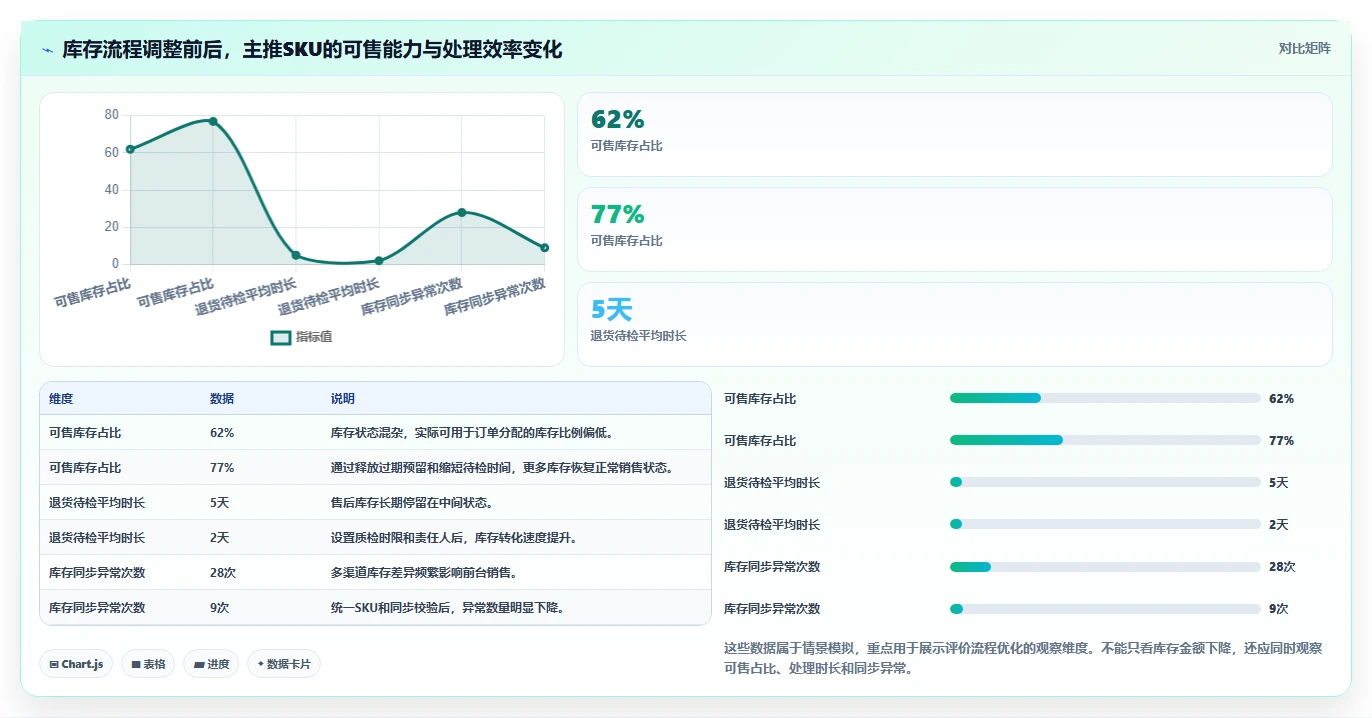Click the description starting with 通过释放过期预留和缩短待检时间
Screen dimensions: 1372x718
[x=504, y=468]
